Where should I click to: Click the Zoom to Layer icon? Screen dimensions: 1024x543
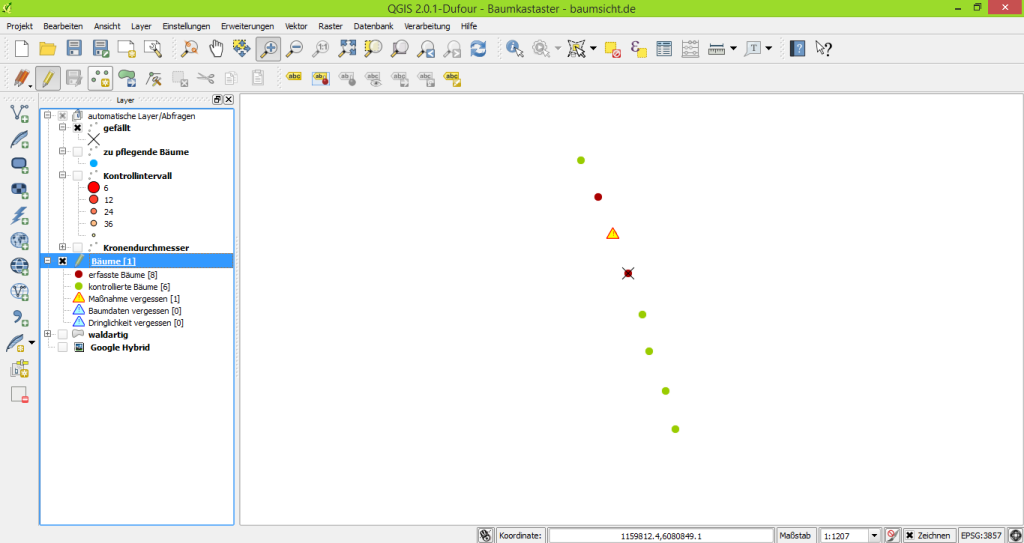[400, 48]
